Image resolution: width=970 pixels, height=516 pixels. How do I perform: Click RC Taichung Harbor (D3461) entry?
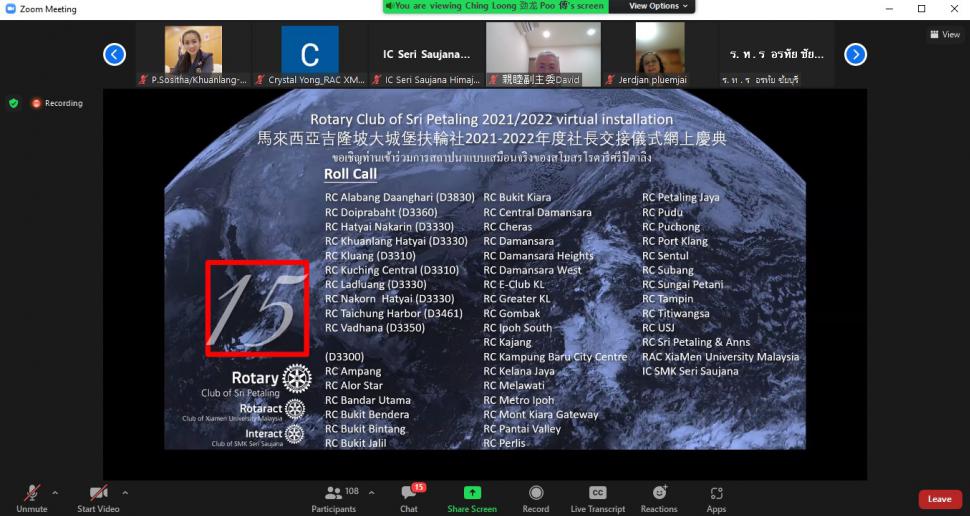click(x=393, y=314)
